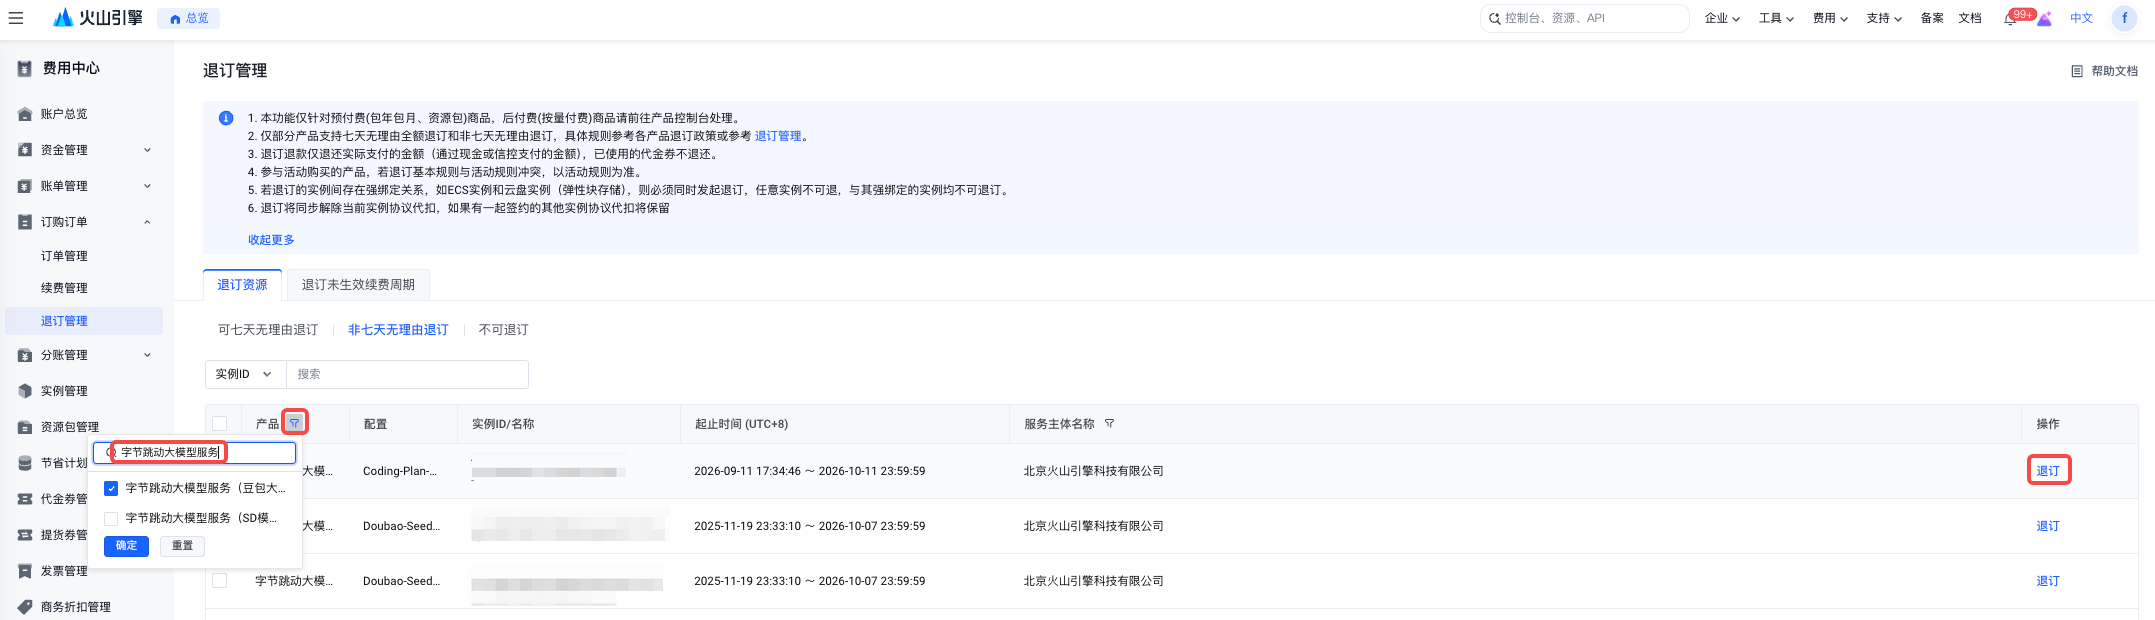The image size is (2155, 620).
Task: Check 字节跳动大模型服务（SD模… filter option
Action: coord(111,519)
